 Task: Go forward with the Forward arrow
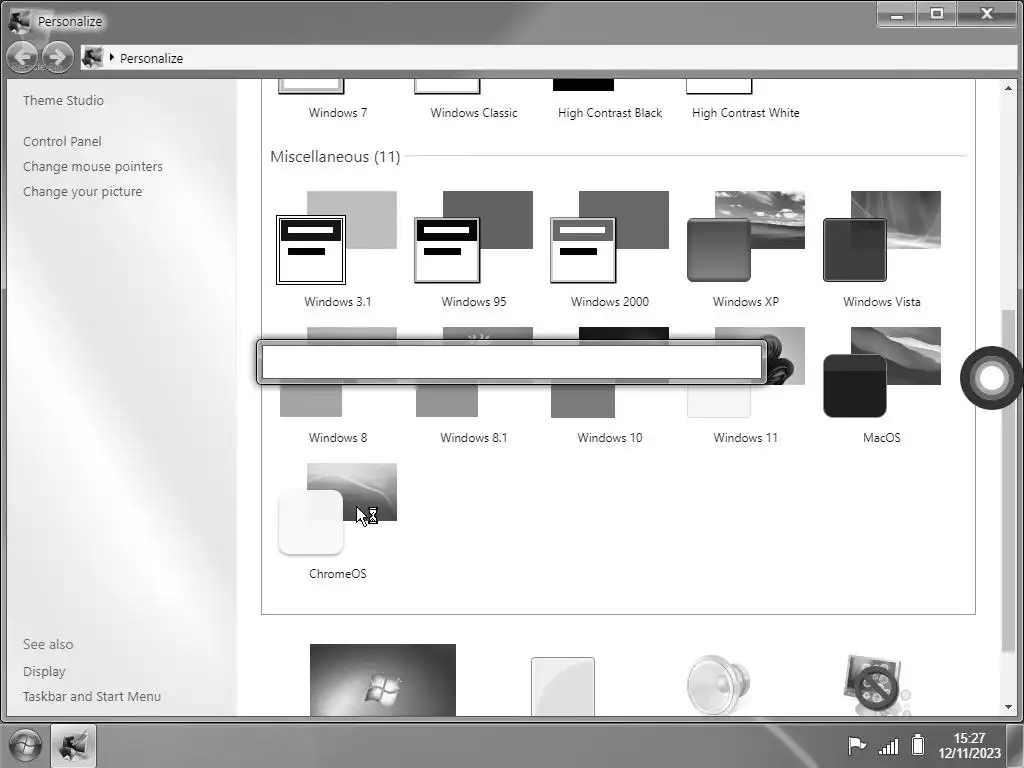coord(57,57)
